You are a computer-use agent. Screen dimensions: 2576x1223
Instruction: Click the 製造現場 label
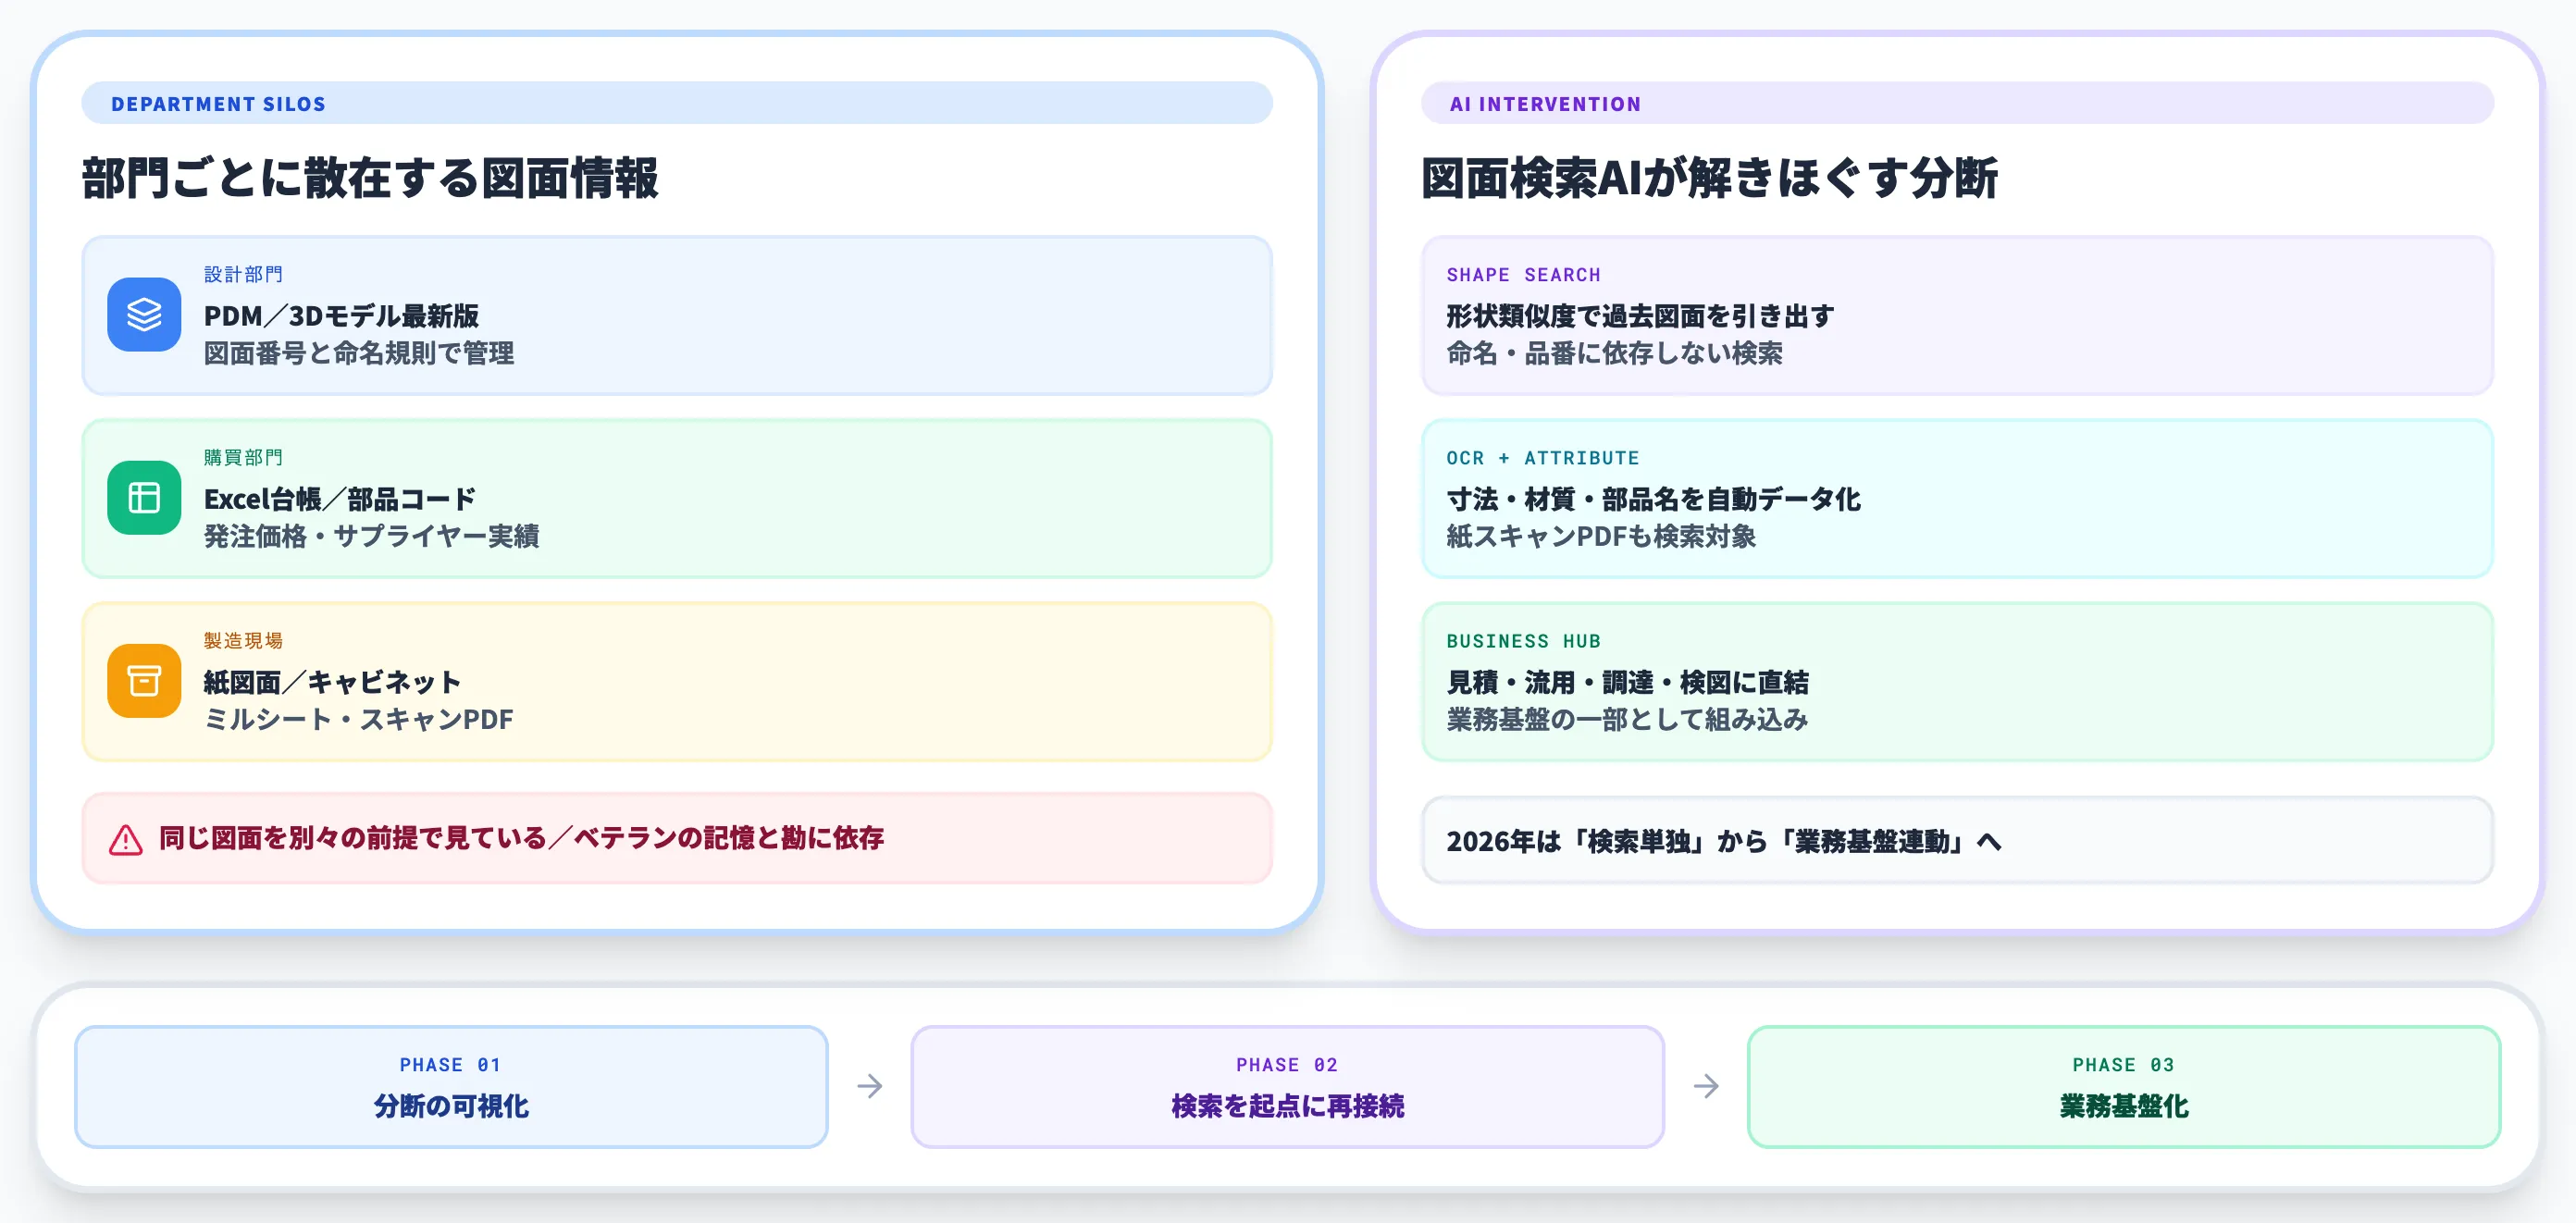point(243,640)
